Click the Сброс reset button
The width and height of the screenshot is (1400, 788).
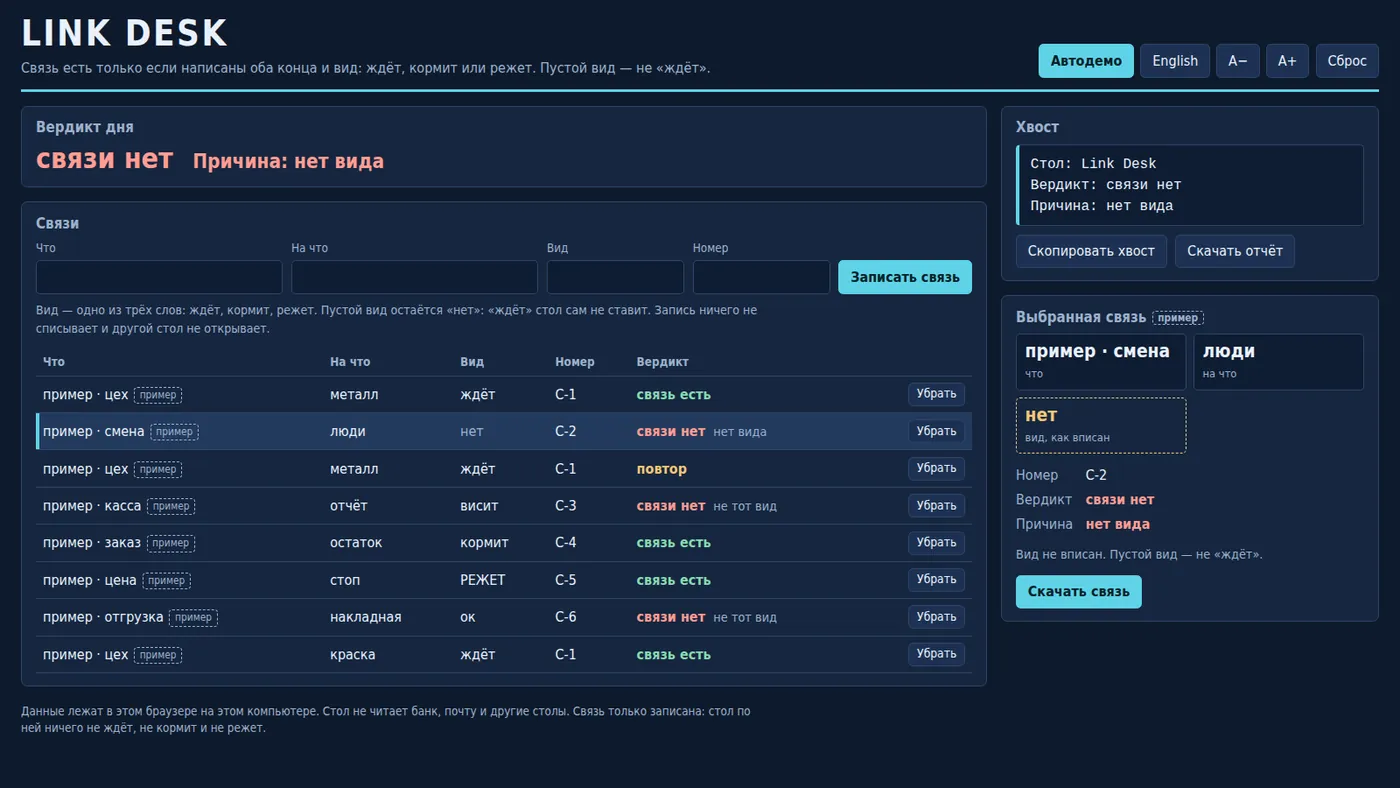click(1347, 61)
